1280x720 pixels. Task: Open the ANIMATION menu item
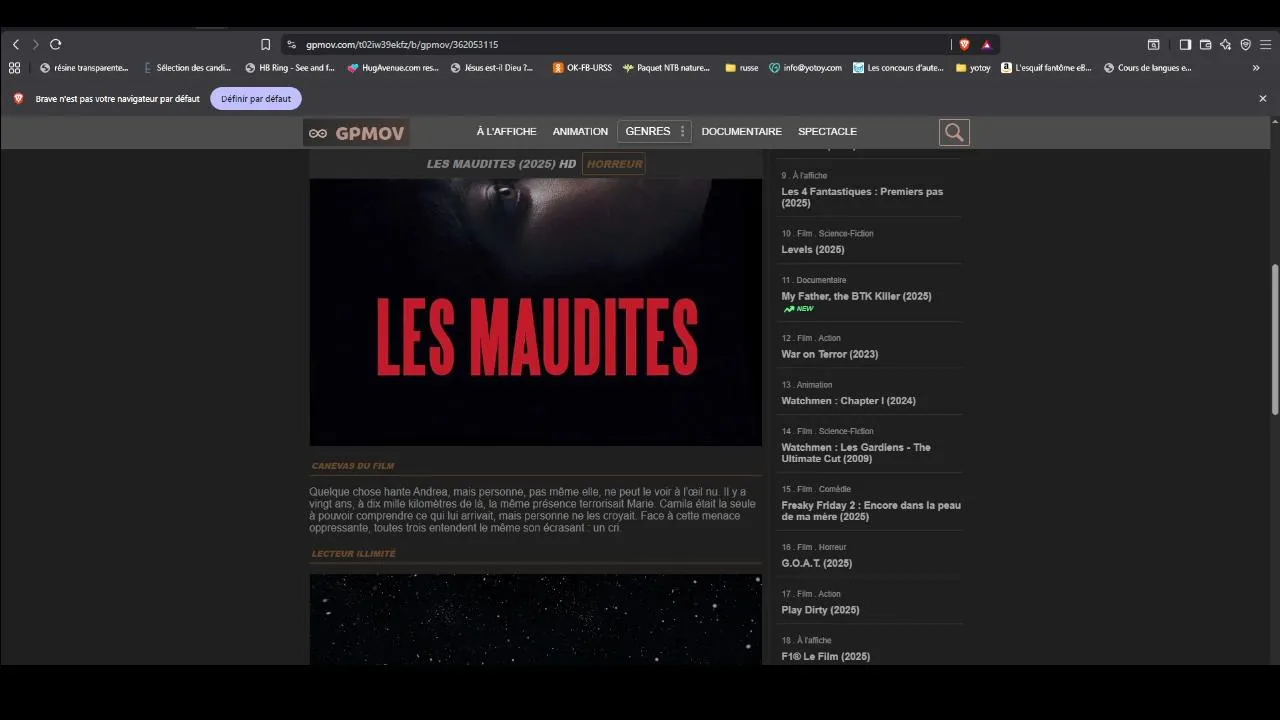(580, 132)
